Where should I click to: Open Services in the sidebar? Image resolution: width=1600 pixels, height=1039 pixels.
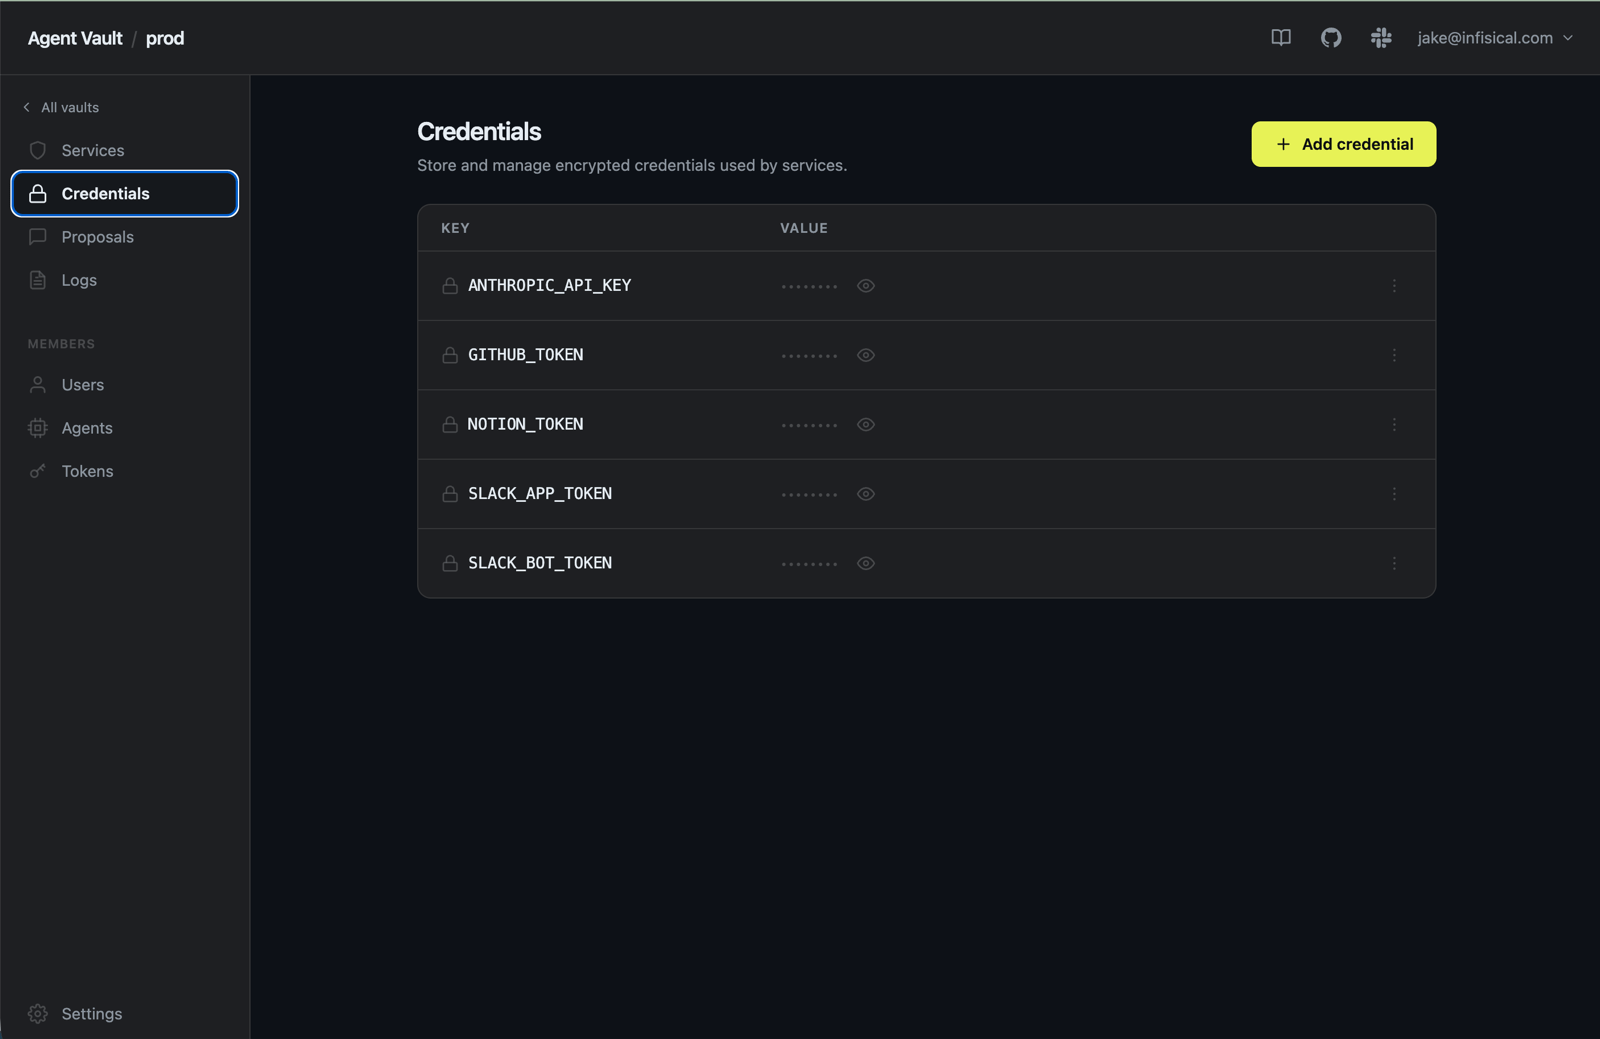[125, 150]
